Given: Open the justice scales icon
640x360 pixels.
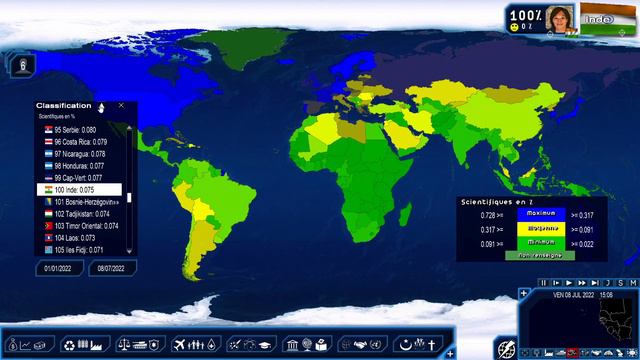Looking at the screenshot, I should pyautogui.click(x=124, y=345).
